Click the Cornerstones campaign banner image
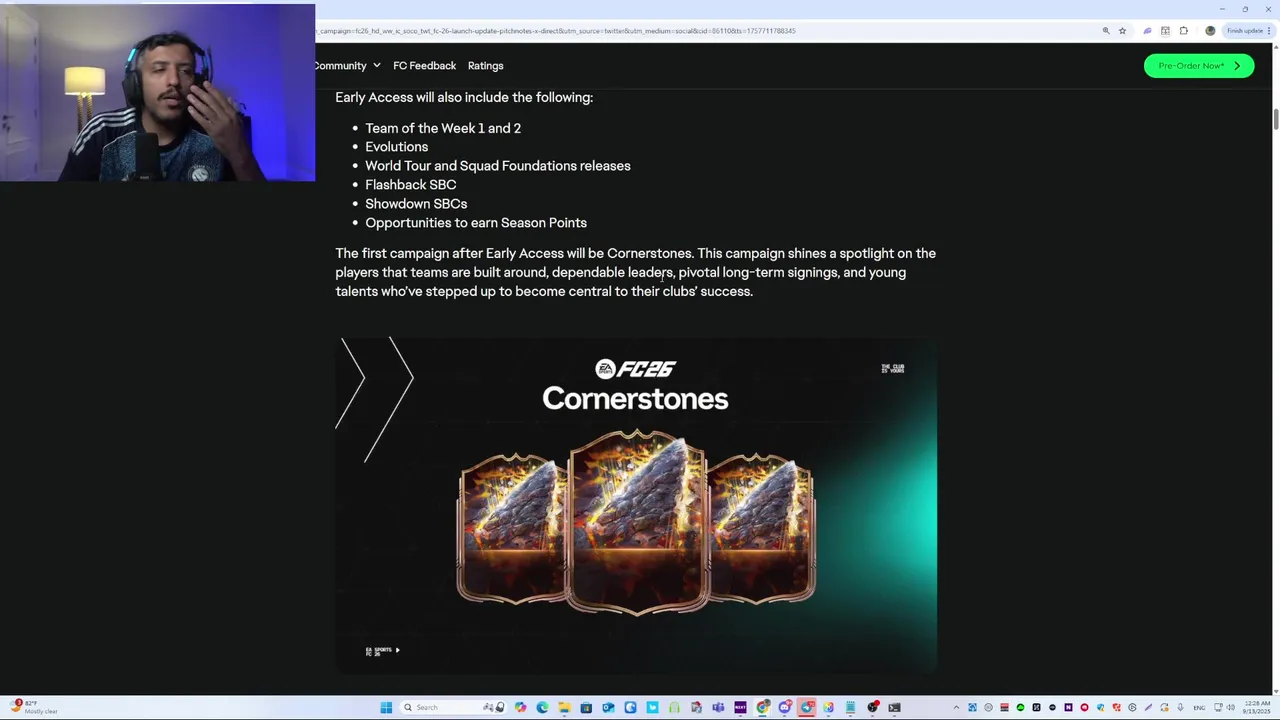 (636, 506)
